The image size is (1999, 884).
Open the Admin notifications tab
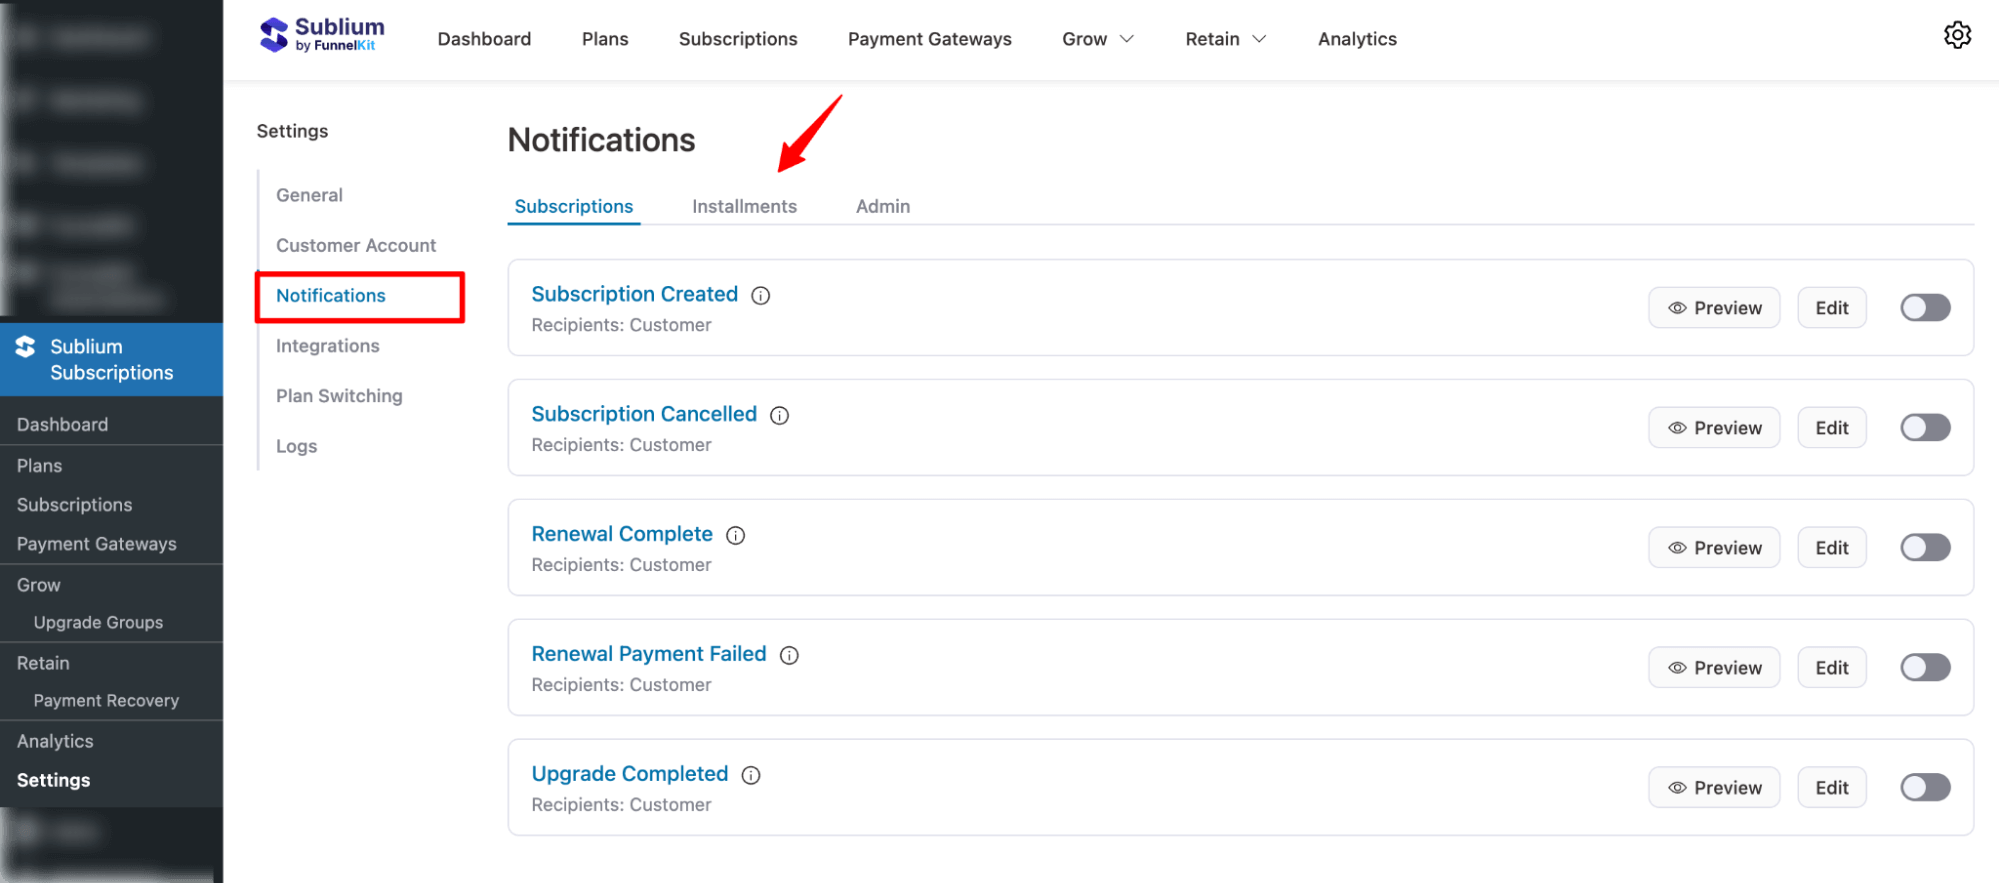click(x=882, y=206)
